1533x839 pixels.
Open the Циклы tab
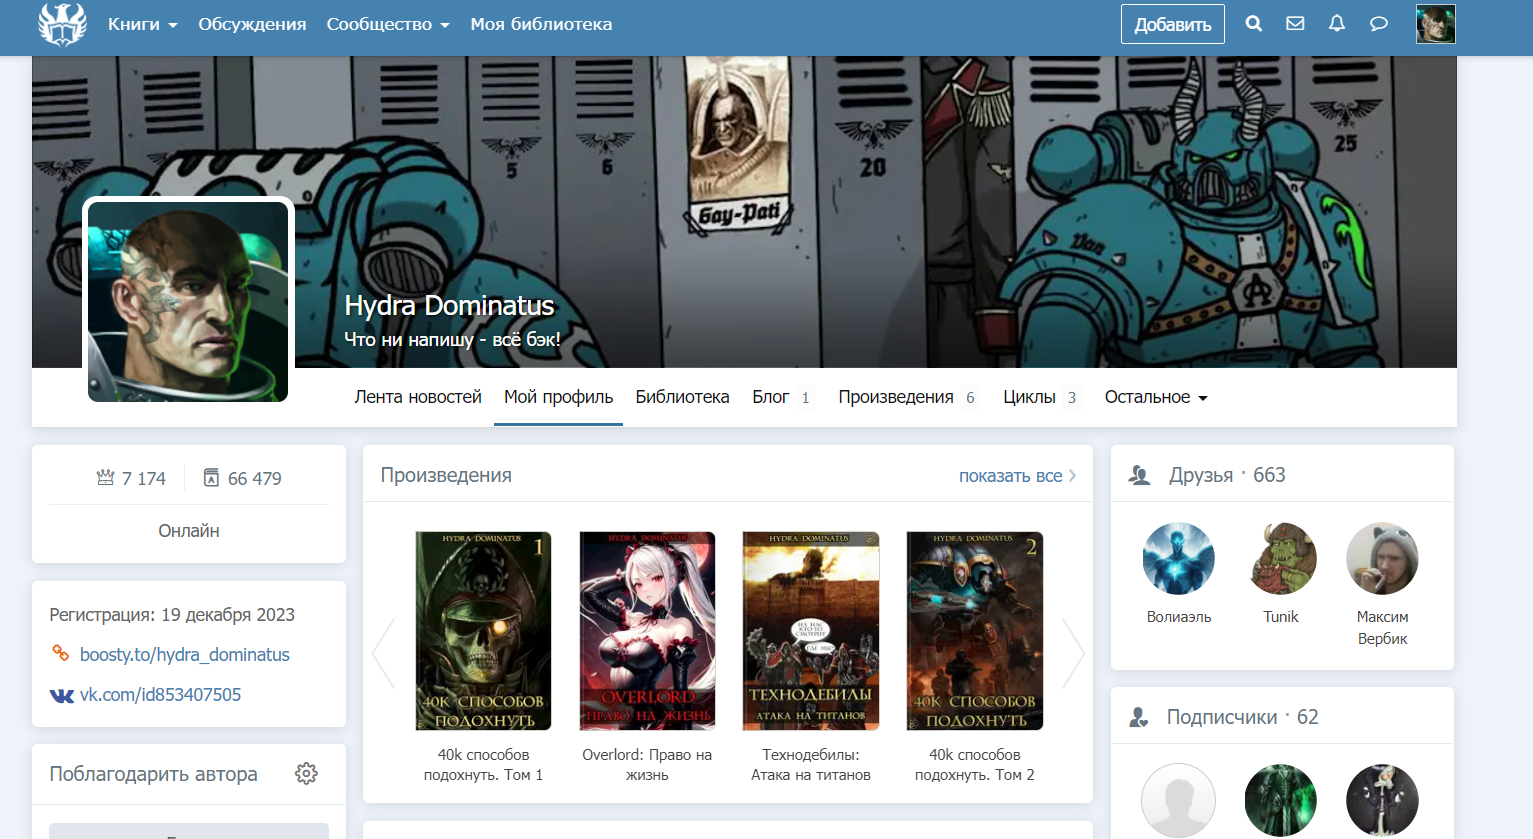[x=1039, y=397]
